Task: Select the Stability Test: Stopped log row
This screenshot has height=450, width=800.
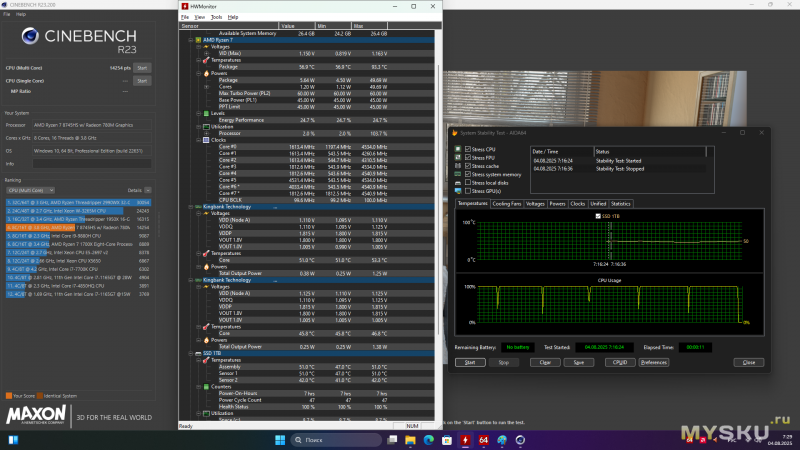Action: [x=618, y=169]
